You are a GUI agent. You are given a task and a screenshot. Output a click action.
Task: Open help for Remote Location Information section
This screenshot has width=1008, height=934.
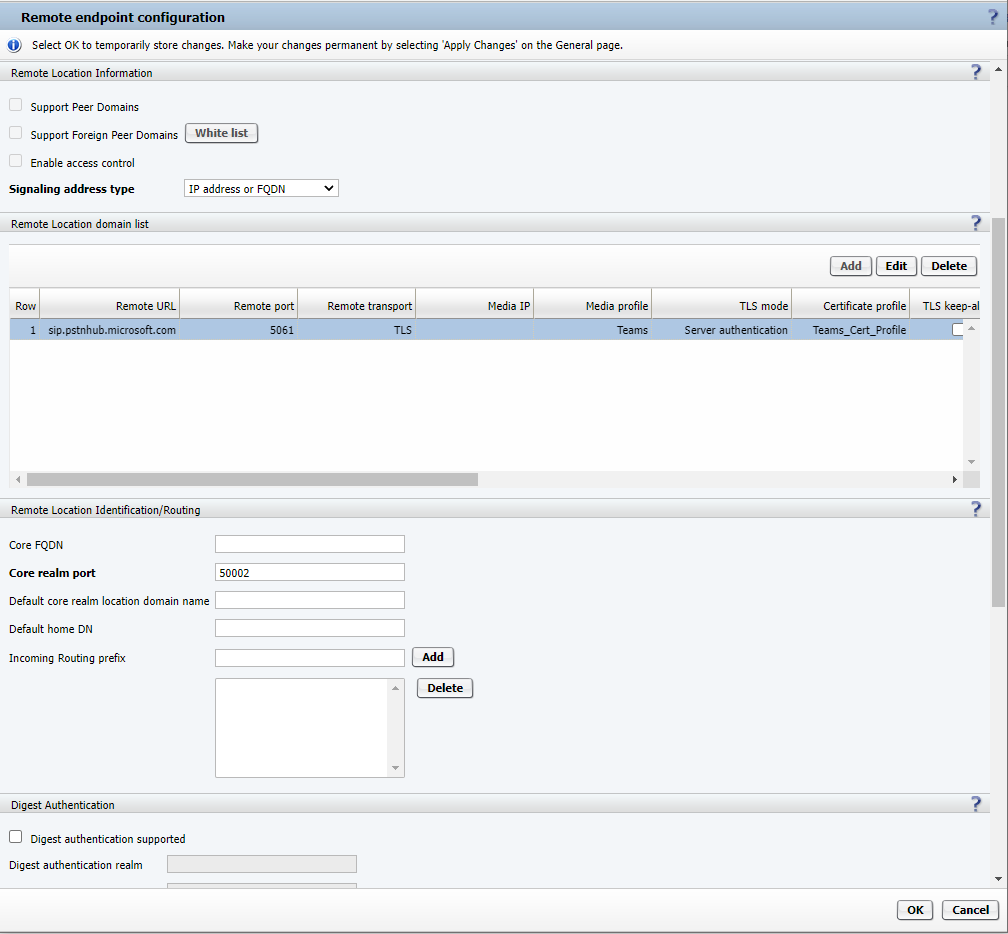click(976, 71)
